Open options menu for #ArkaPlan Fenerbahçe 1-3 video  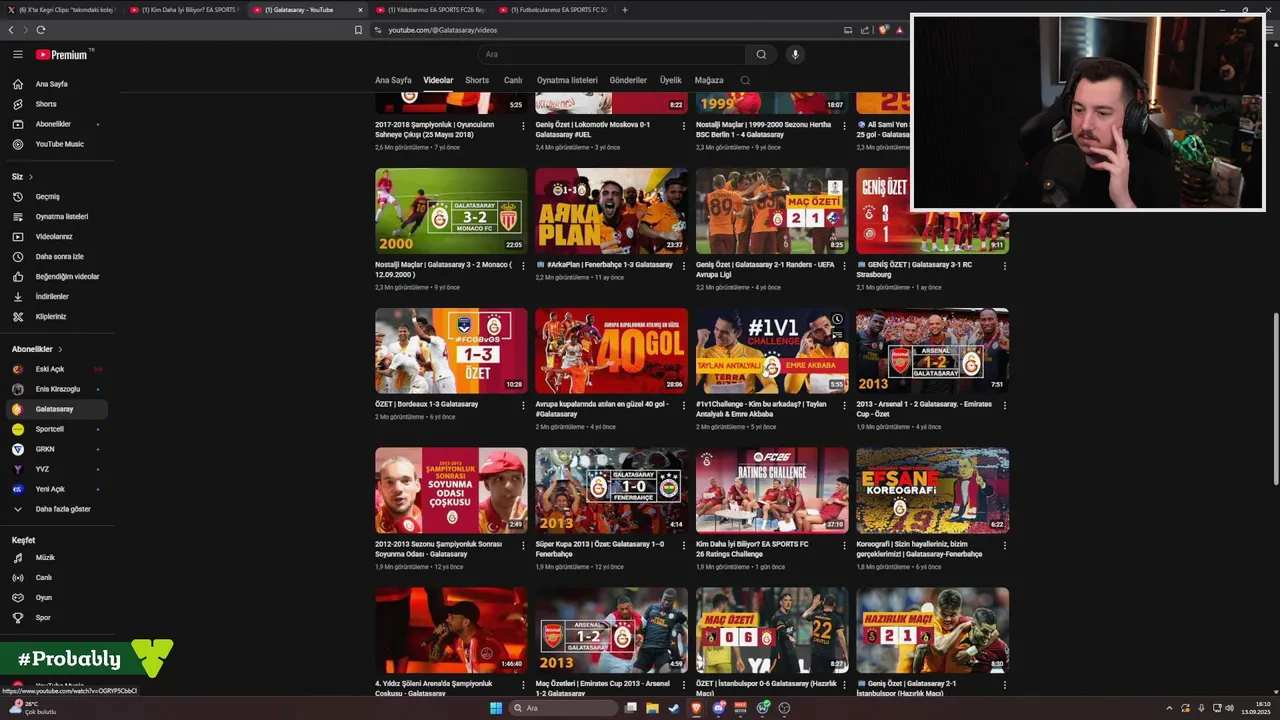tap(684, 266)
